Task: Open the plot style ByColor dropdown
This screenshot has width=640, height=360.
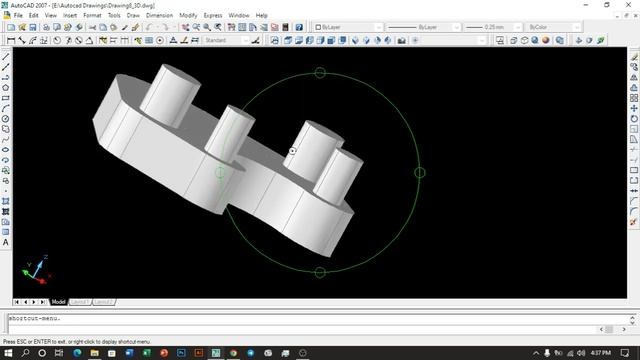Action: pyautogui.click(x=552, y=27)
